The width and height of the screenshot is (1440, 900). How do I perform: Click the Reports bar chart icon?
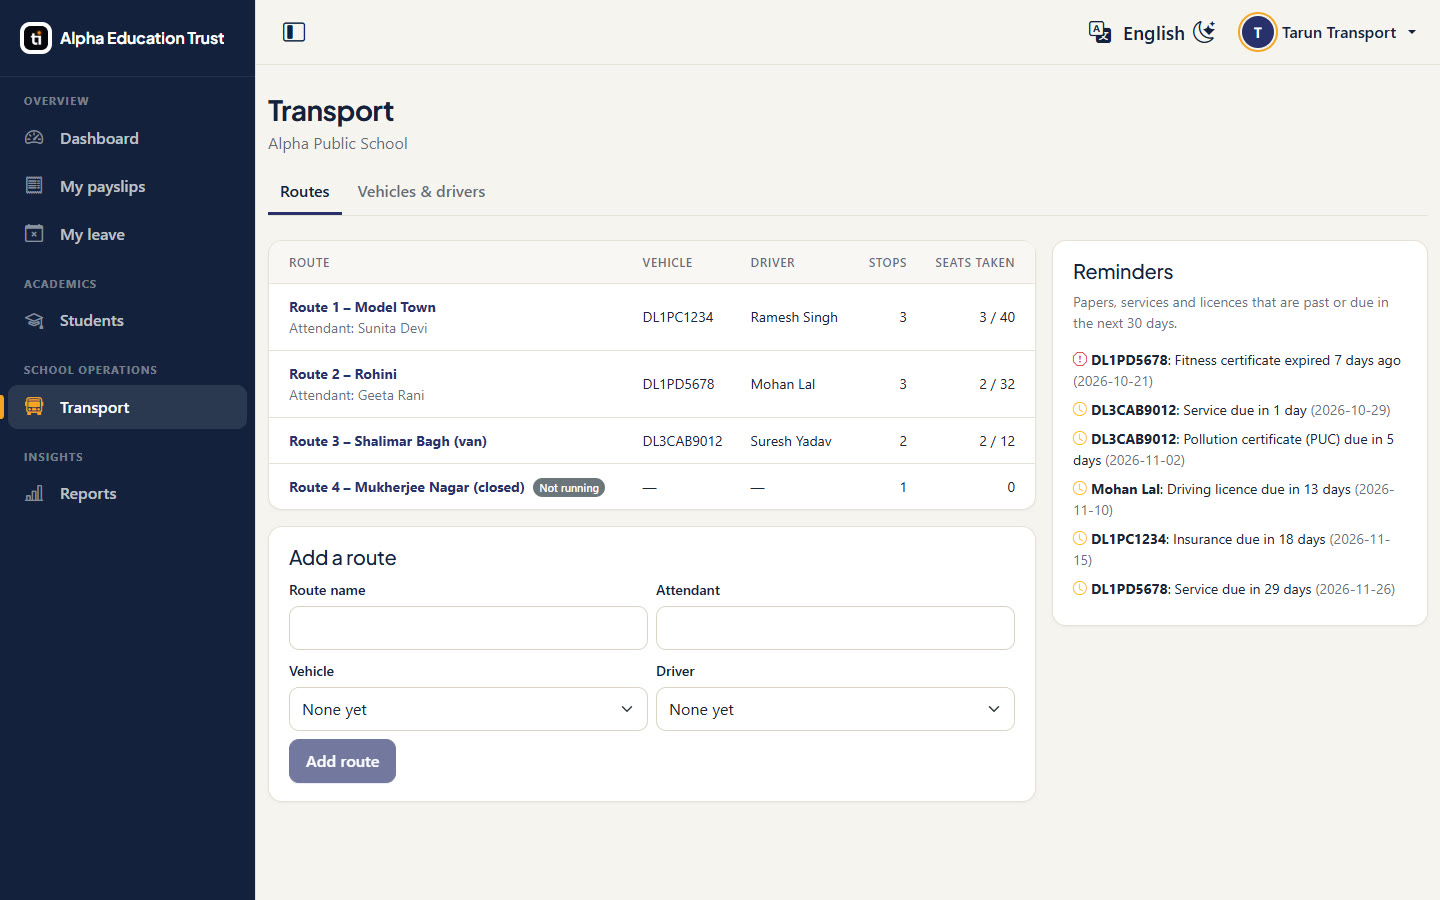[34, 493]
